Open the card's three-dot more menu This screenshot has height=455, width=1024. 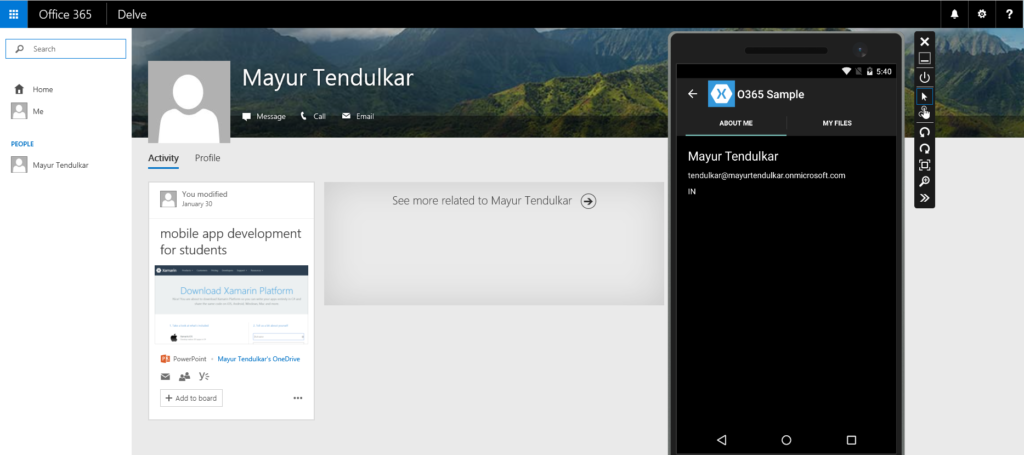(298, 398)
